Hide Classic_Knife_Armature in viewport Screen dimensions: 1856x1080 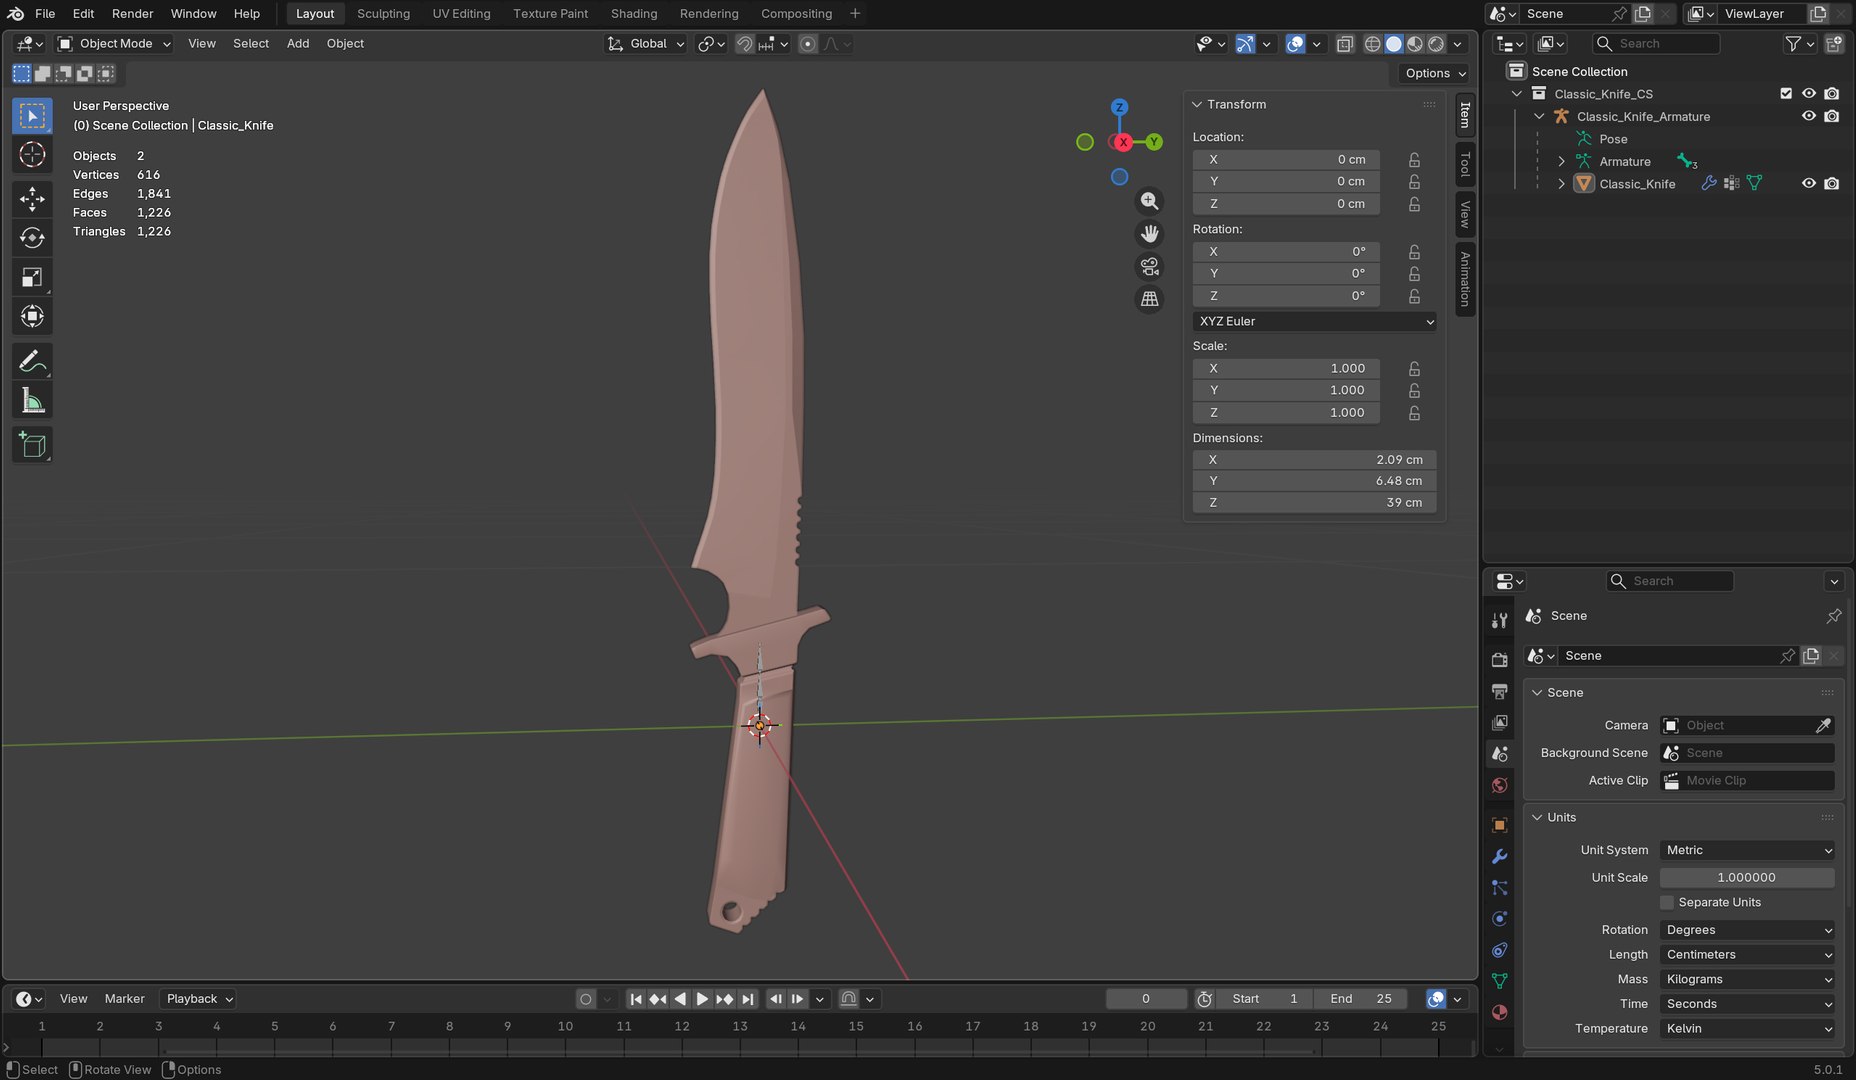(1808, 116)
